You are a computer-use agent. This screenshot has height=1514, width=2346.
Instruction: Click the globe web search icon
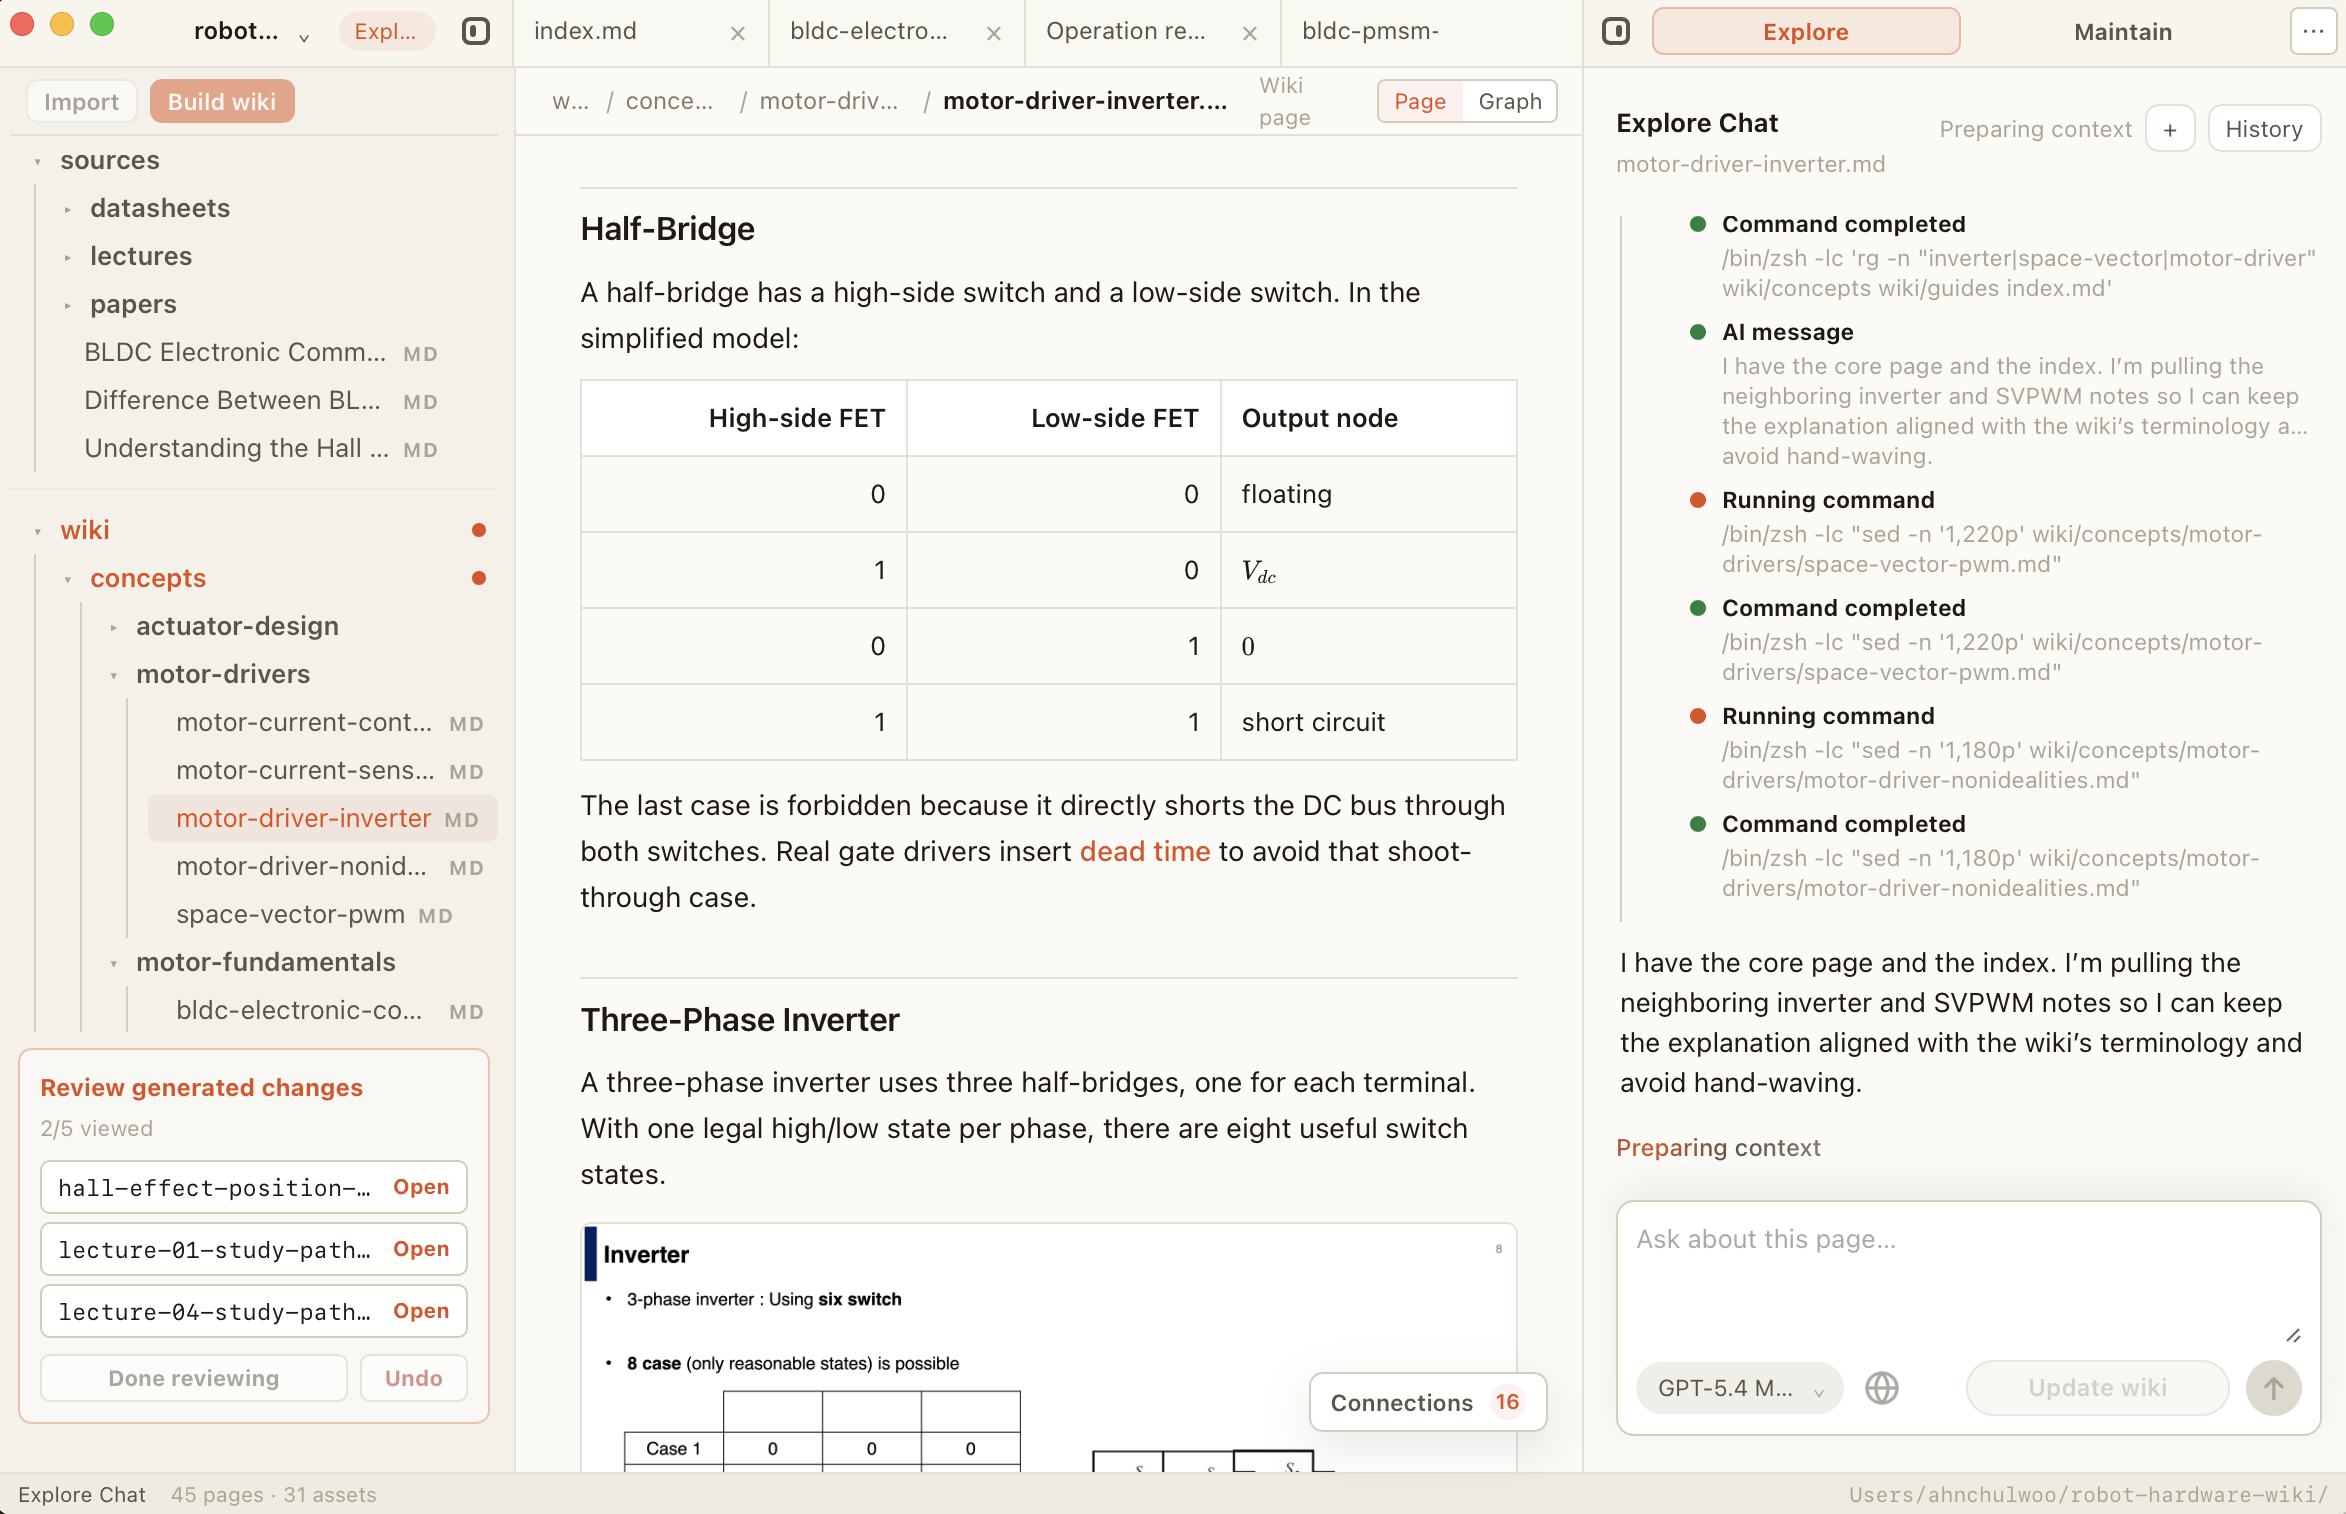click(x=1881, y=1388)
